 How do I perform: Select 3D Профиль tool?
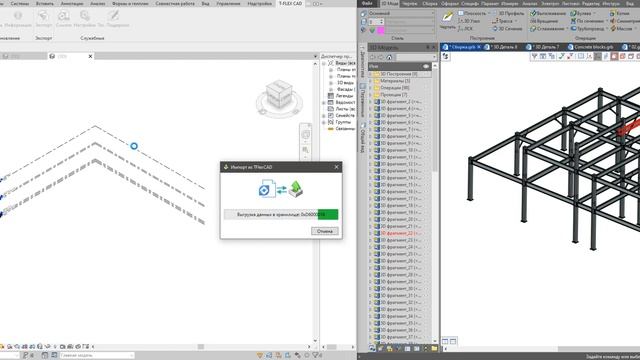[x=508, y=13]
